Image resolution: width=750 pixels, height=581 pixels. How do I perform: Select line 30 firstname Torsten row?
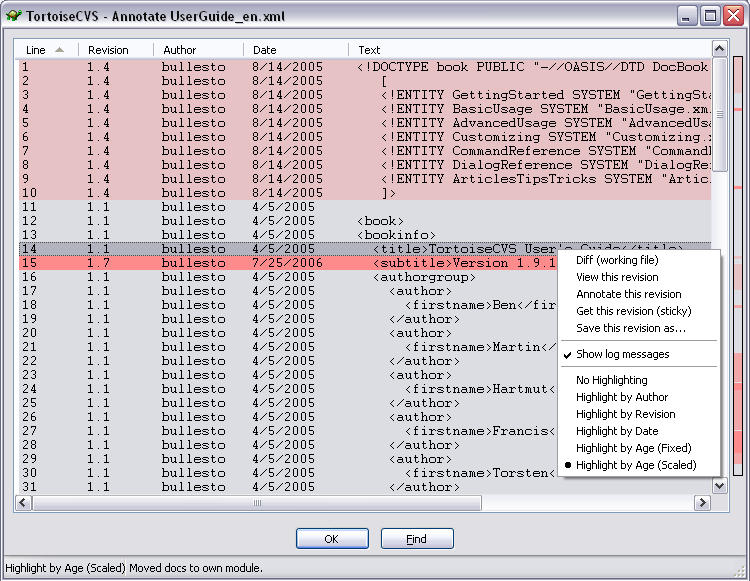288,472
